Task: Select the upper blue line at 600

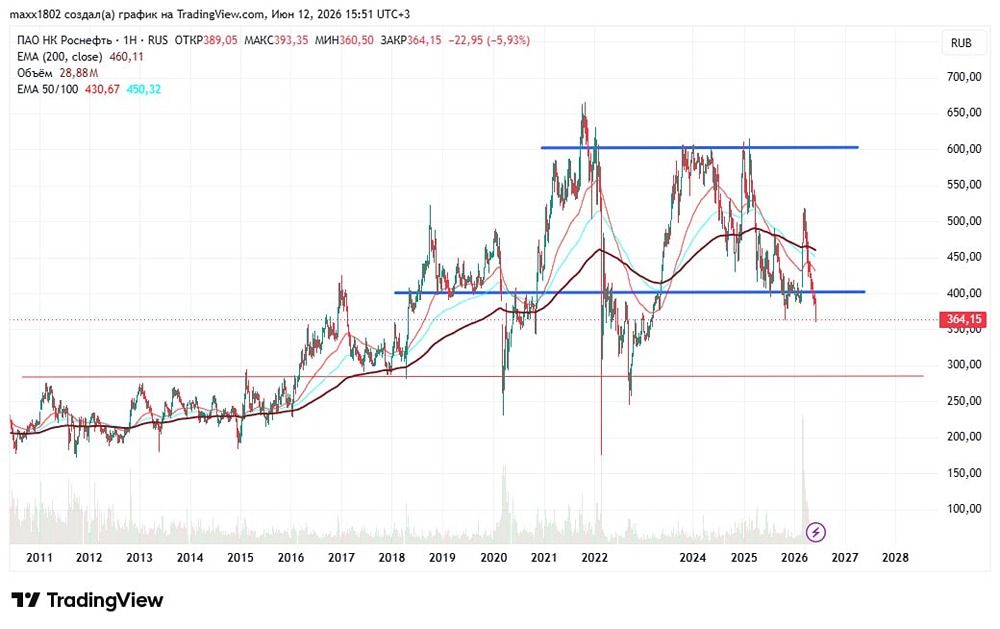Action: point(699,147)
